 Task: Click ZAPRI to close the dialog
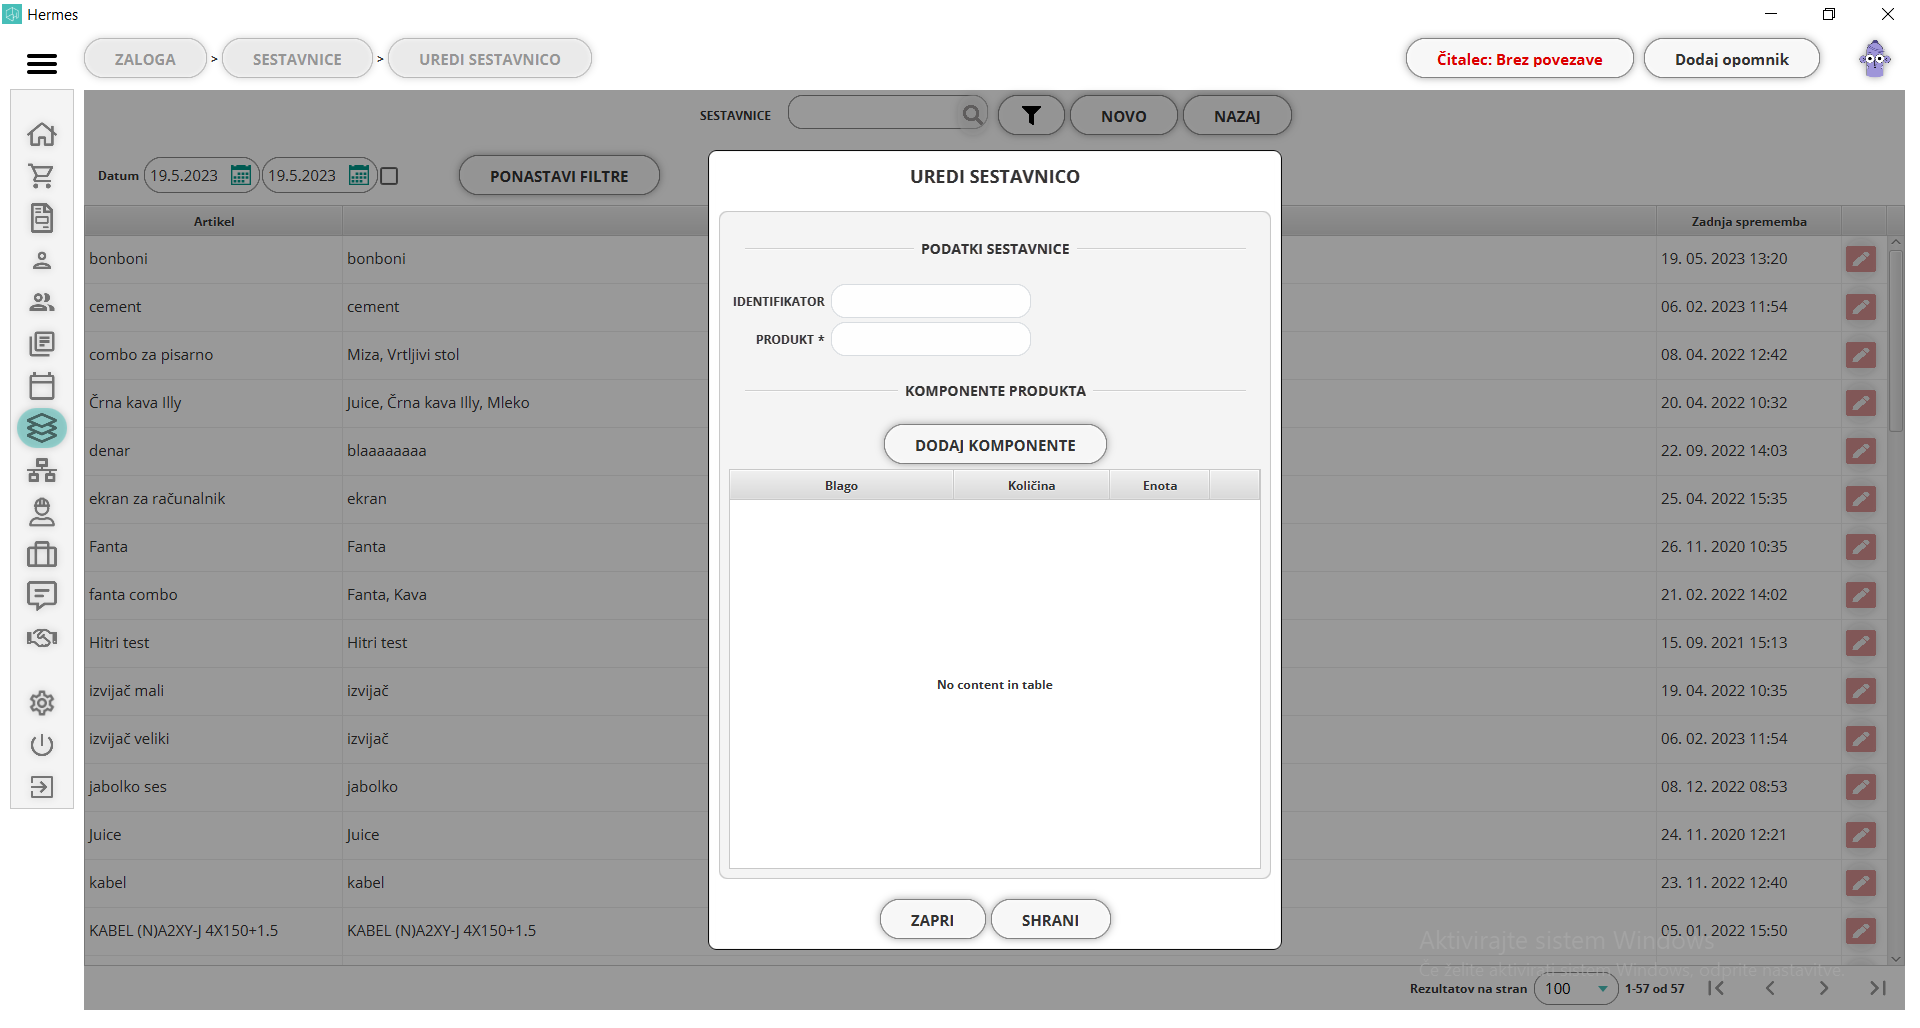click(932, 919)
